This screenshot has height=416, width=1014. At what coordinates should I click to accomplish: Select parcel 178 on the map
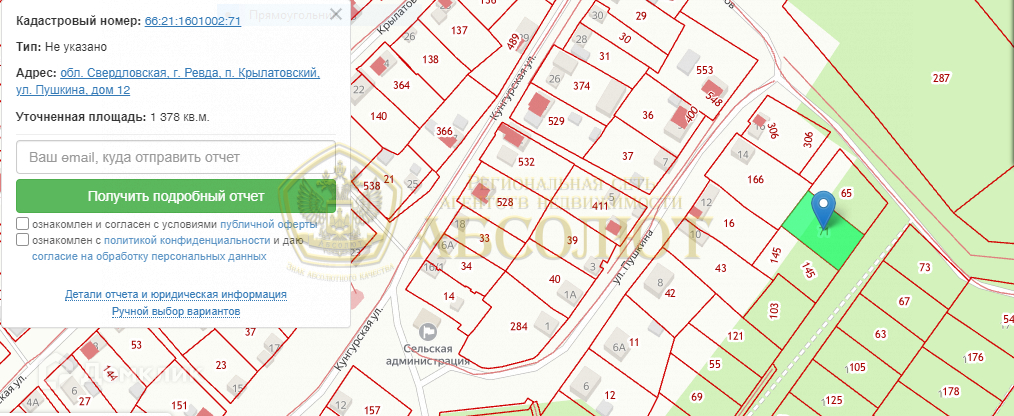[950, 391]
